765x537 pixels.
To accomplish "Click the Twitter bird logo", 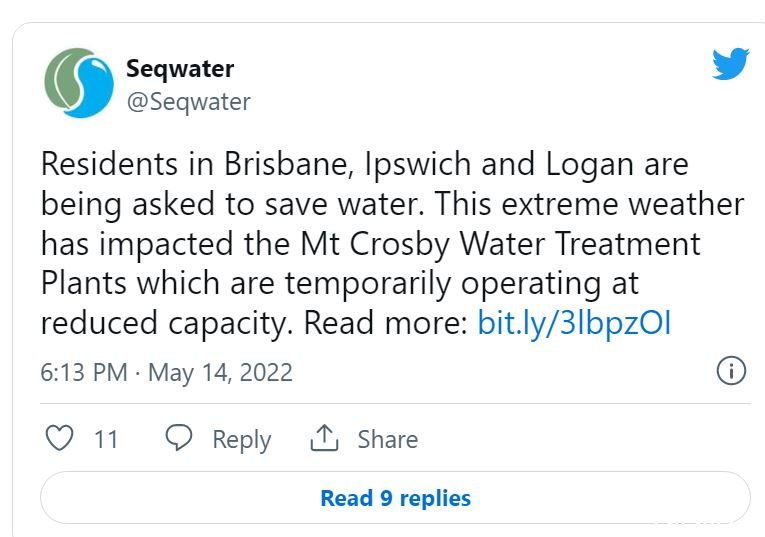I will pyautogui.click(x=730, y=63).
